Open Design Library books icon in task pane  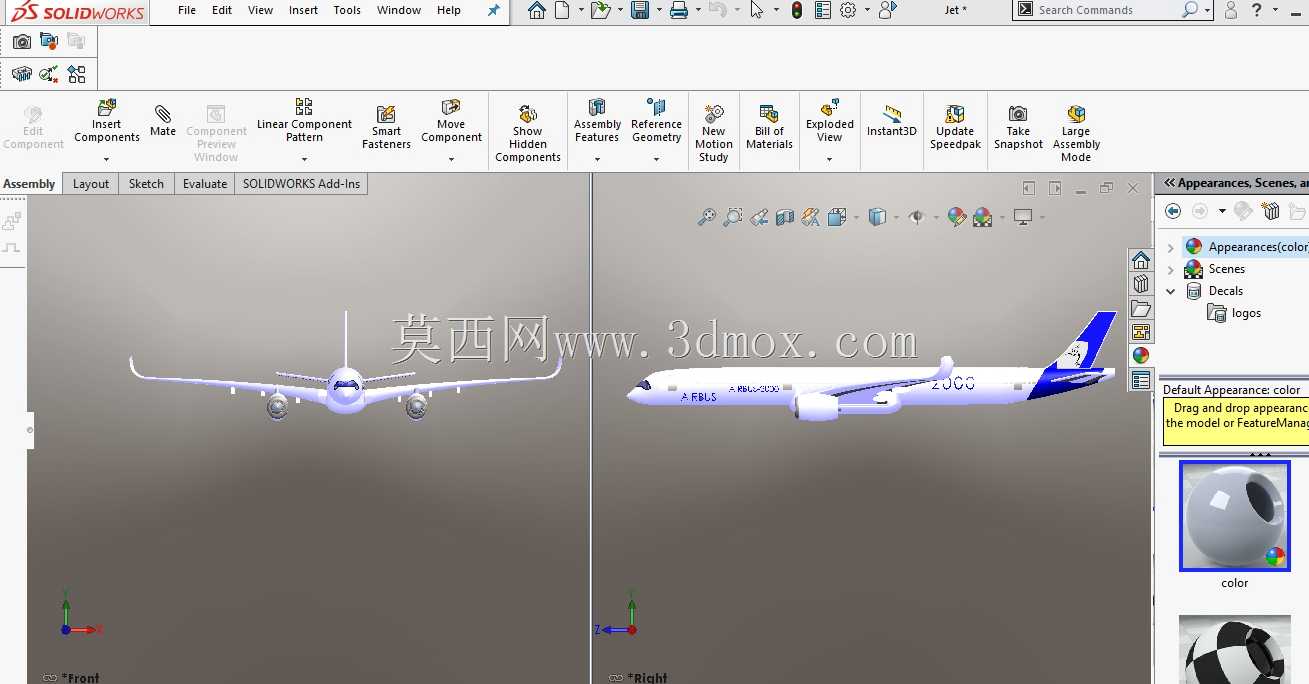1141,284
